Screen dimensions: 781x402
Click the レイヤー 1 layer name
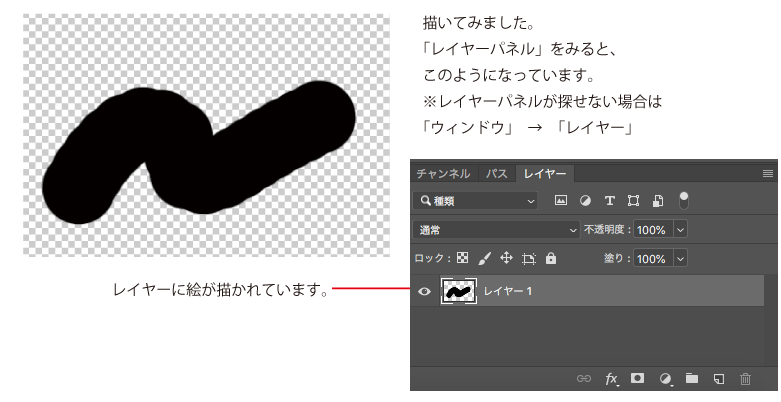click(508, 291)
